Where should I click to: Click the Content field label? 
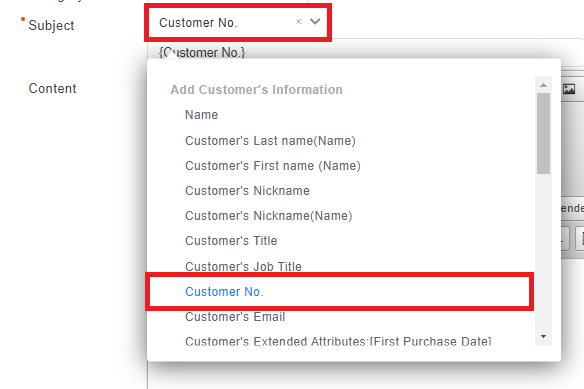53,89
